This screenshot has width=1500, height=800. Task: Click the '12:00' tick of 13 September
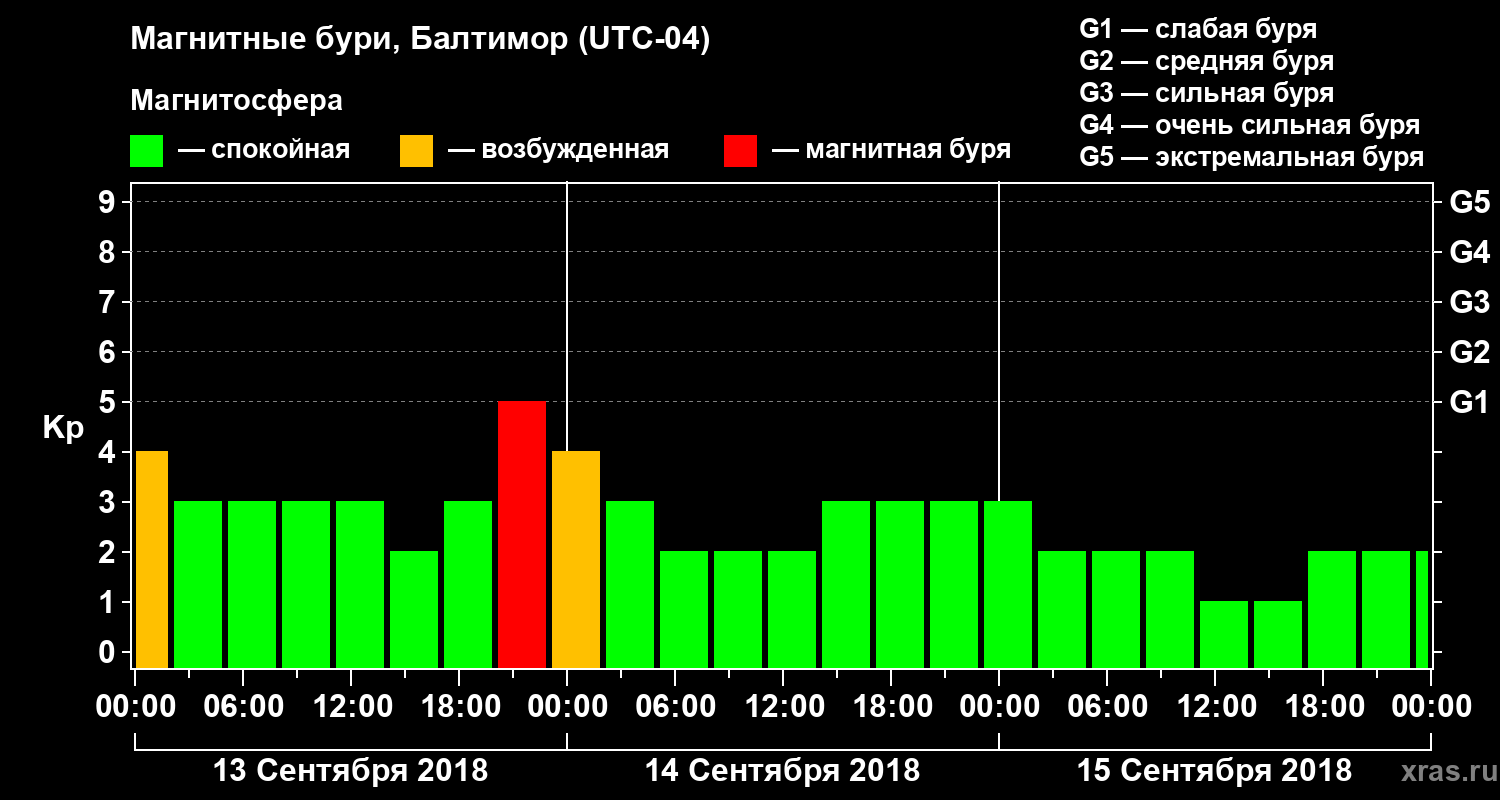click(x=351, y=706)
